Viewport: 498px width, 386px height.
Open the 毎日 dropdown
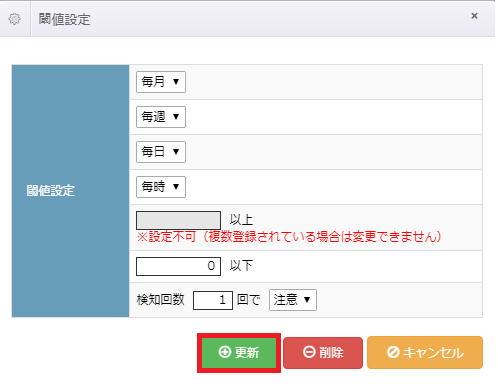[161, 152]
